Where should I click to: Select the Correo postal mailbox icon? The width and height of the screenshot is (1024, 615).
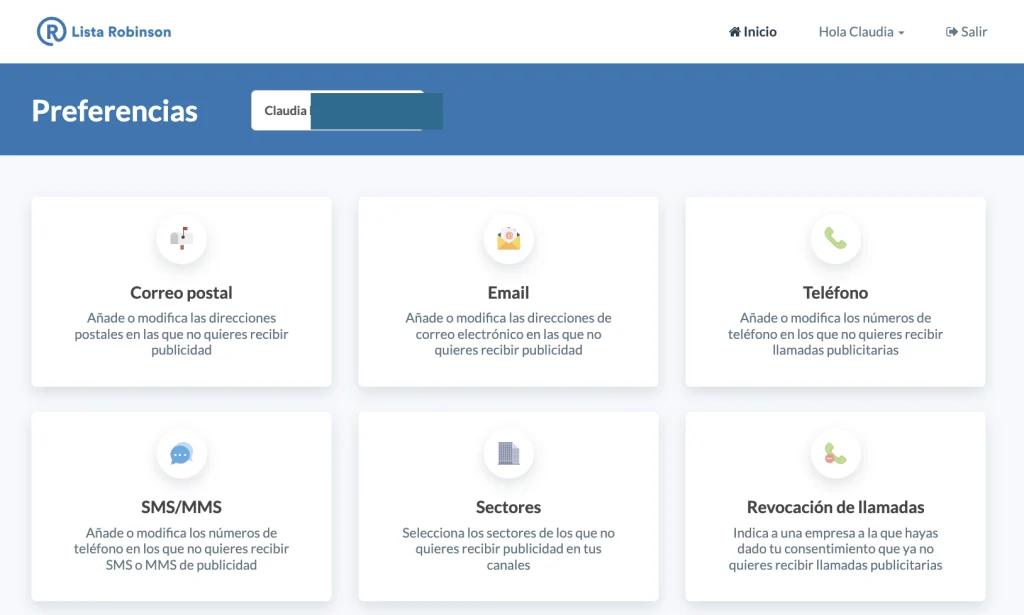181,239
